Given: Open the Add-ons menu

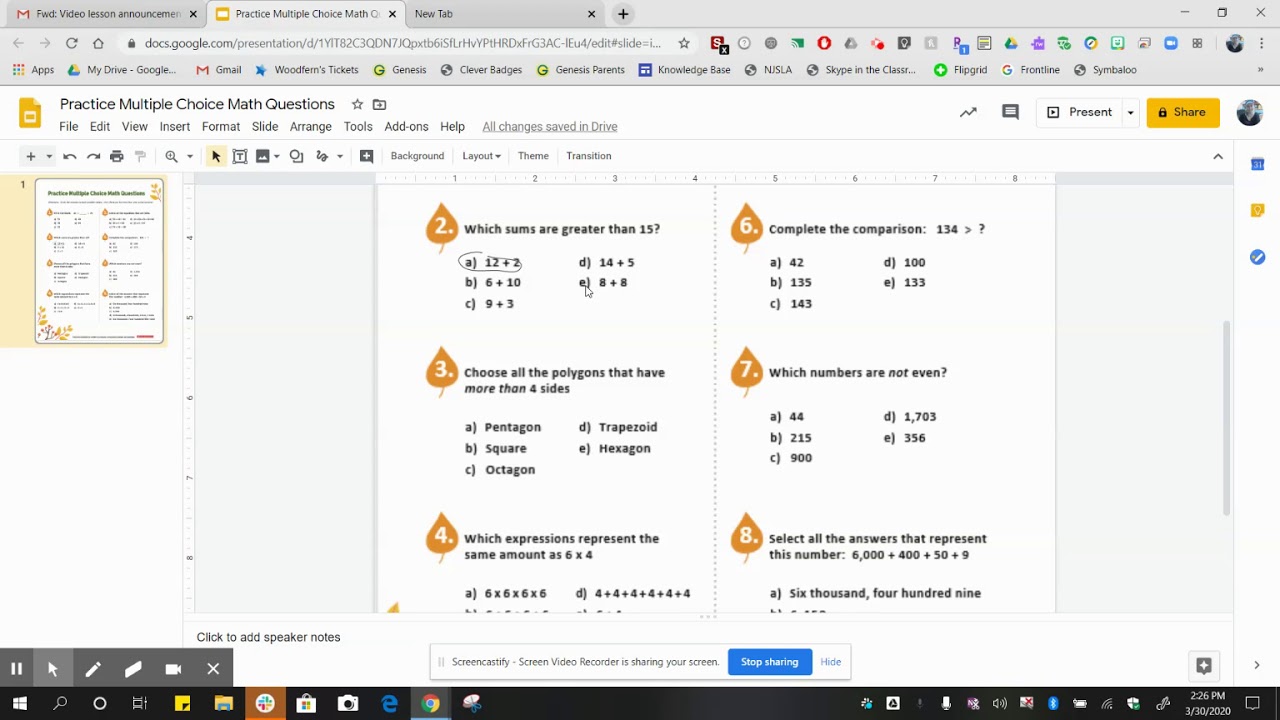Looking at the screenshot, I should click(x=406, y=127).
